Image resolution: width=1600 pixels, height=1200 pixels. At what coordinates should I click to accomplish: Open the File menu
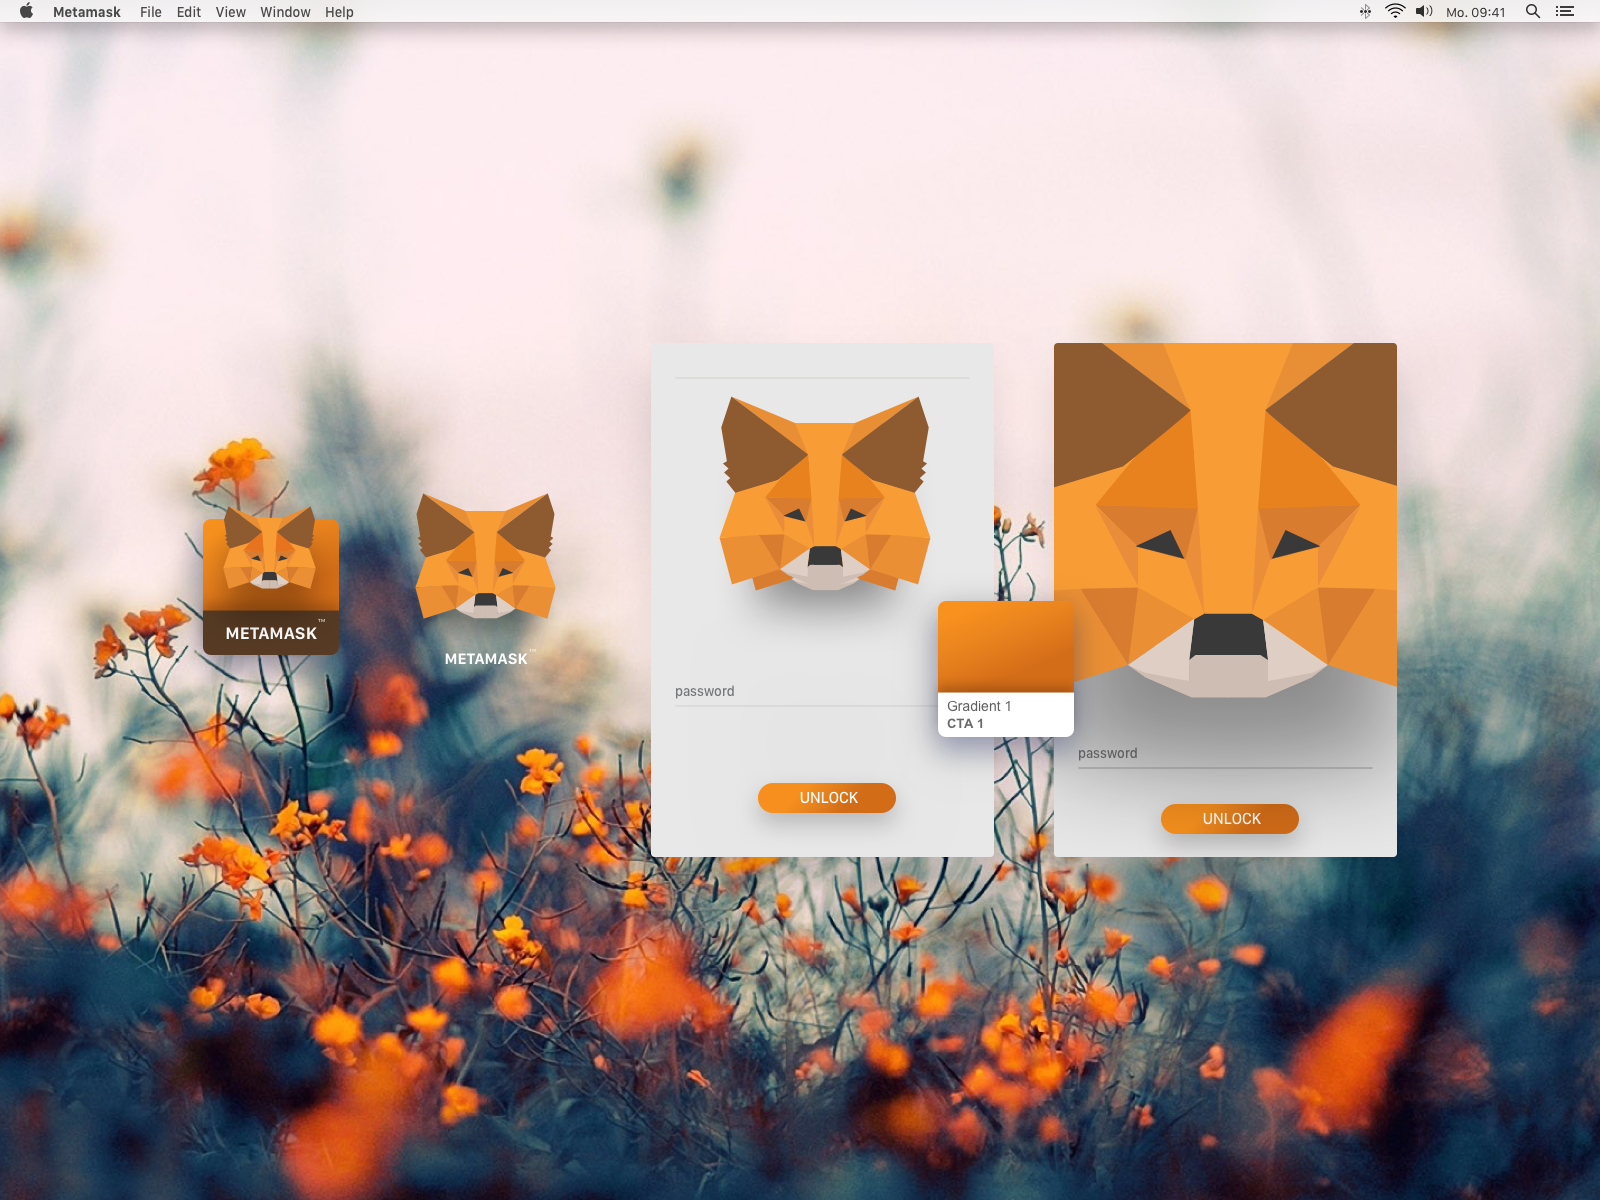[151, 12]
